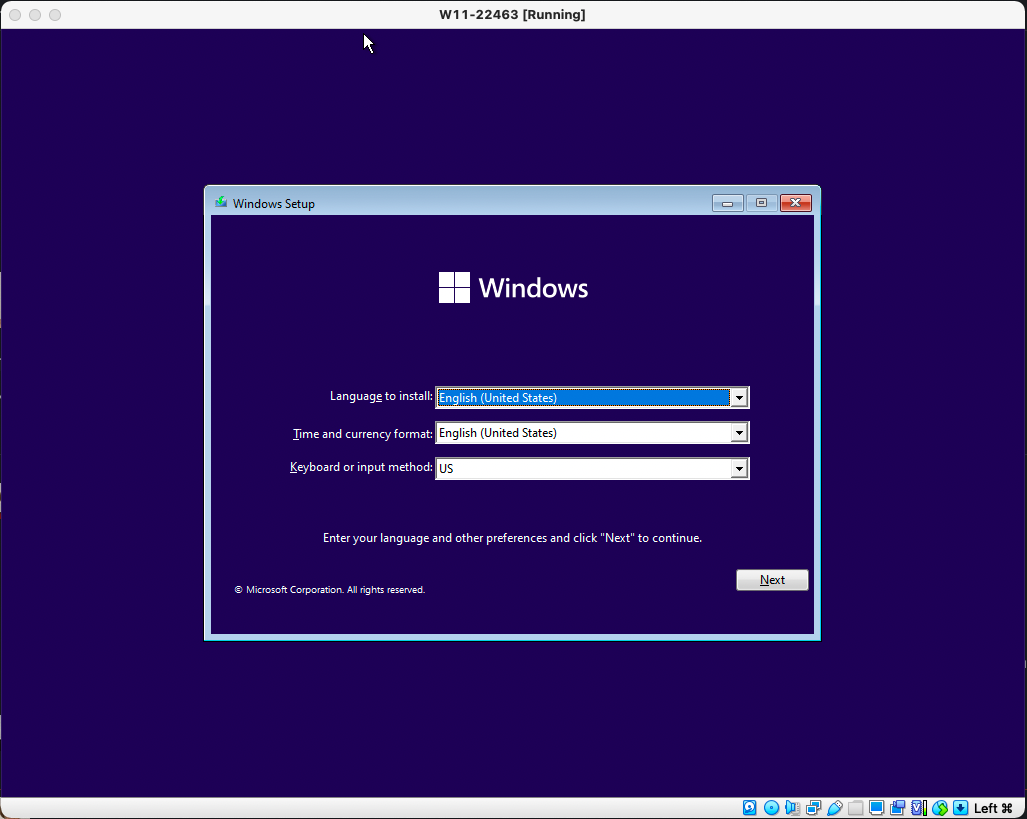Click the keyboard capture arrow indicator
This screenshot has height=819, width=1027.
click(961, 808)
